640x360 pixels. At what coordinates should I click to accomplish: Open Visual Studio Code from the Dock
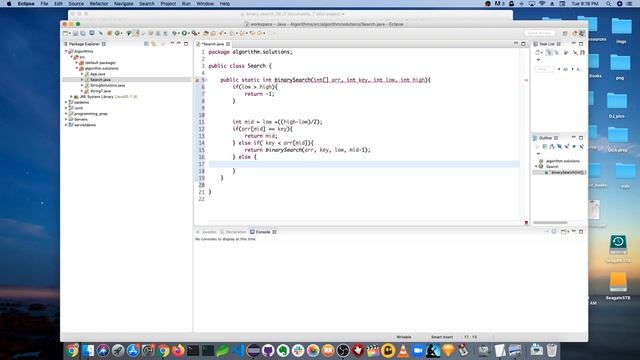click(238, 351)
